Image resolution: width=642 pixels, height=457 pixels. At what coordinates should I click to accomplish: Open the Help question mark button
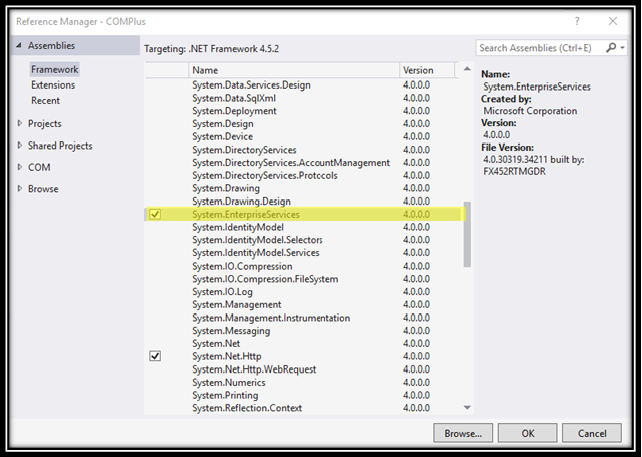(x=577, y=21)
